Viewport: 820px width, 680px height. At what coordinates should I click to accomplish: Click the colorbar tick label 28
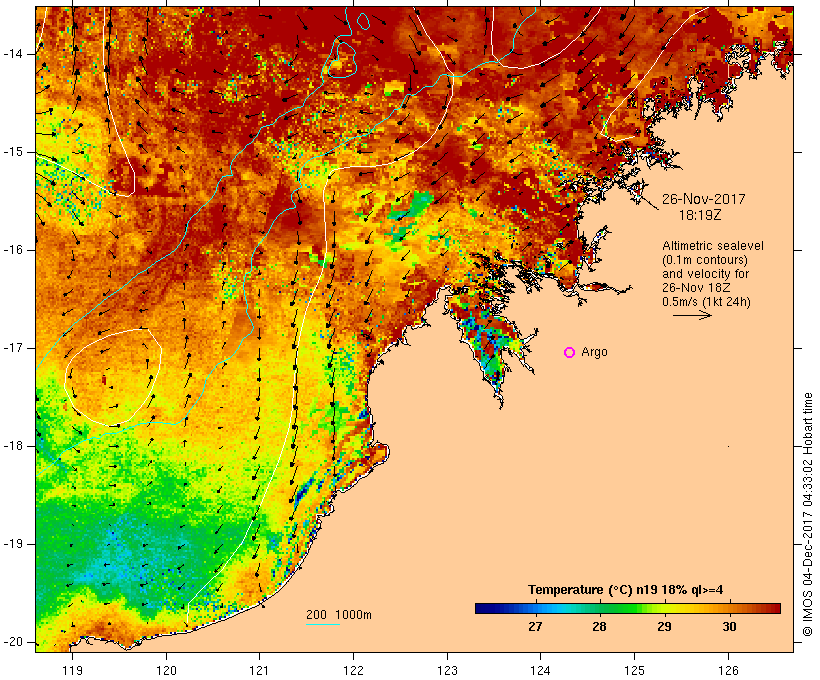click(599, 626)
